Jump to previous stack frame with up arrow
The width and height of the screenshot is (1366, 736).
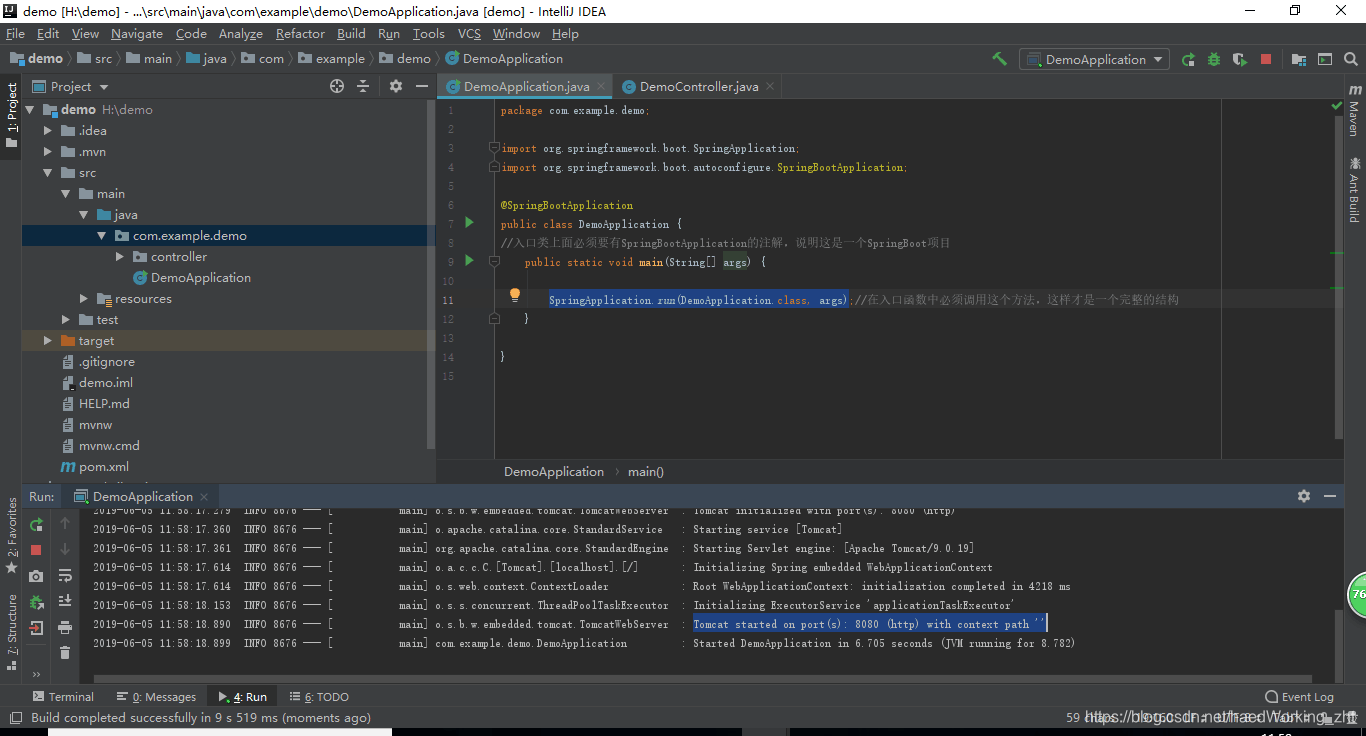65,523
